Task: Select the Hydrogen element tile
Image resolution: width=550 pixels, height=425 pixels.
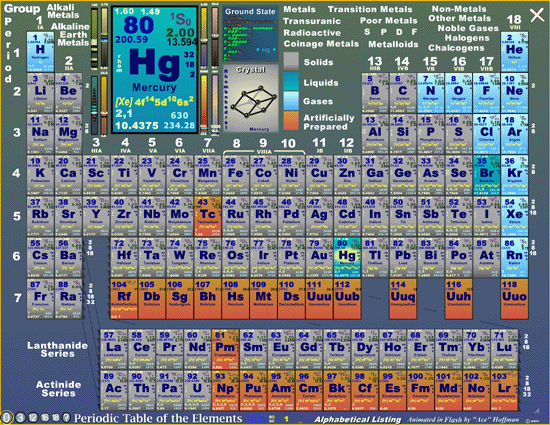Action: tap(40, 52)
